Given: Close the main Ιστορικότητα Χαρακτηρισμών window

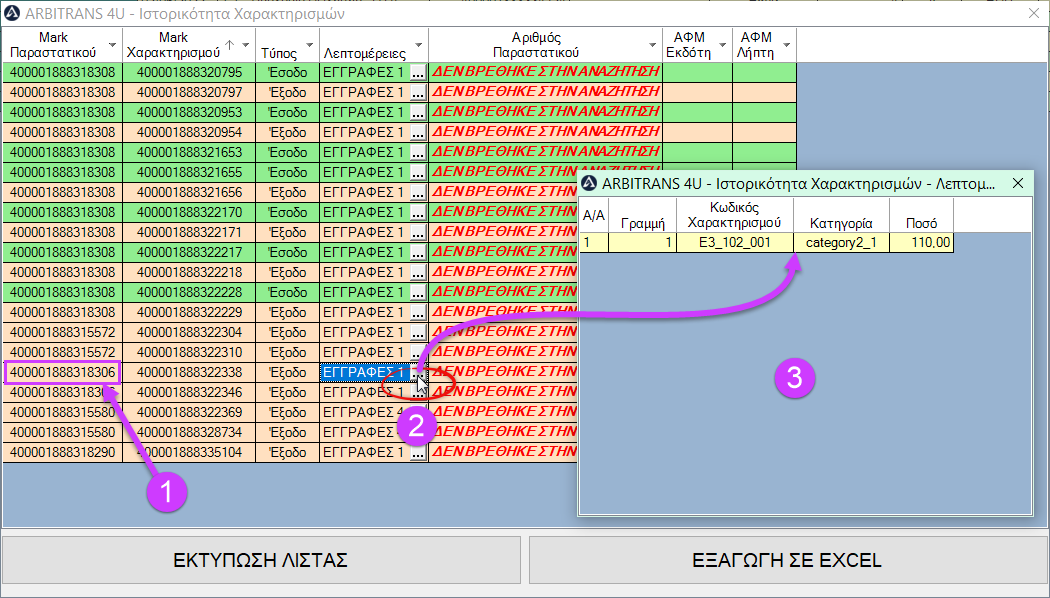Looking at the screenshot, I should pos(1034,13).
